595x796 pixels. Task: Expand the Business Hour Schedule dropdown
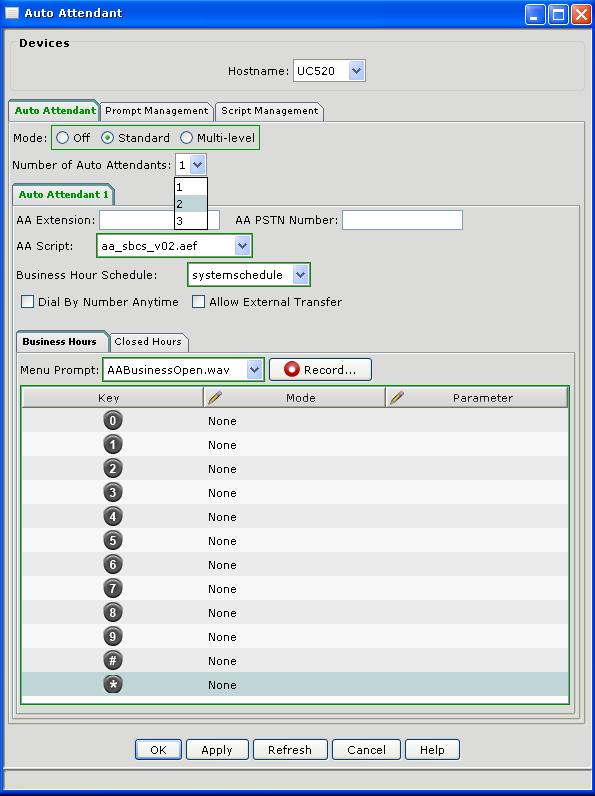tap(301, 275)
